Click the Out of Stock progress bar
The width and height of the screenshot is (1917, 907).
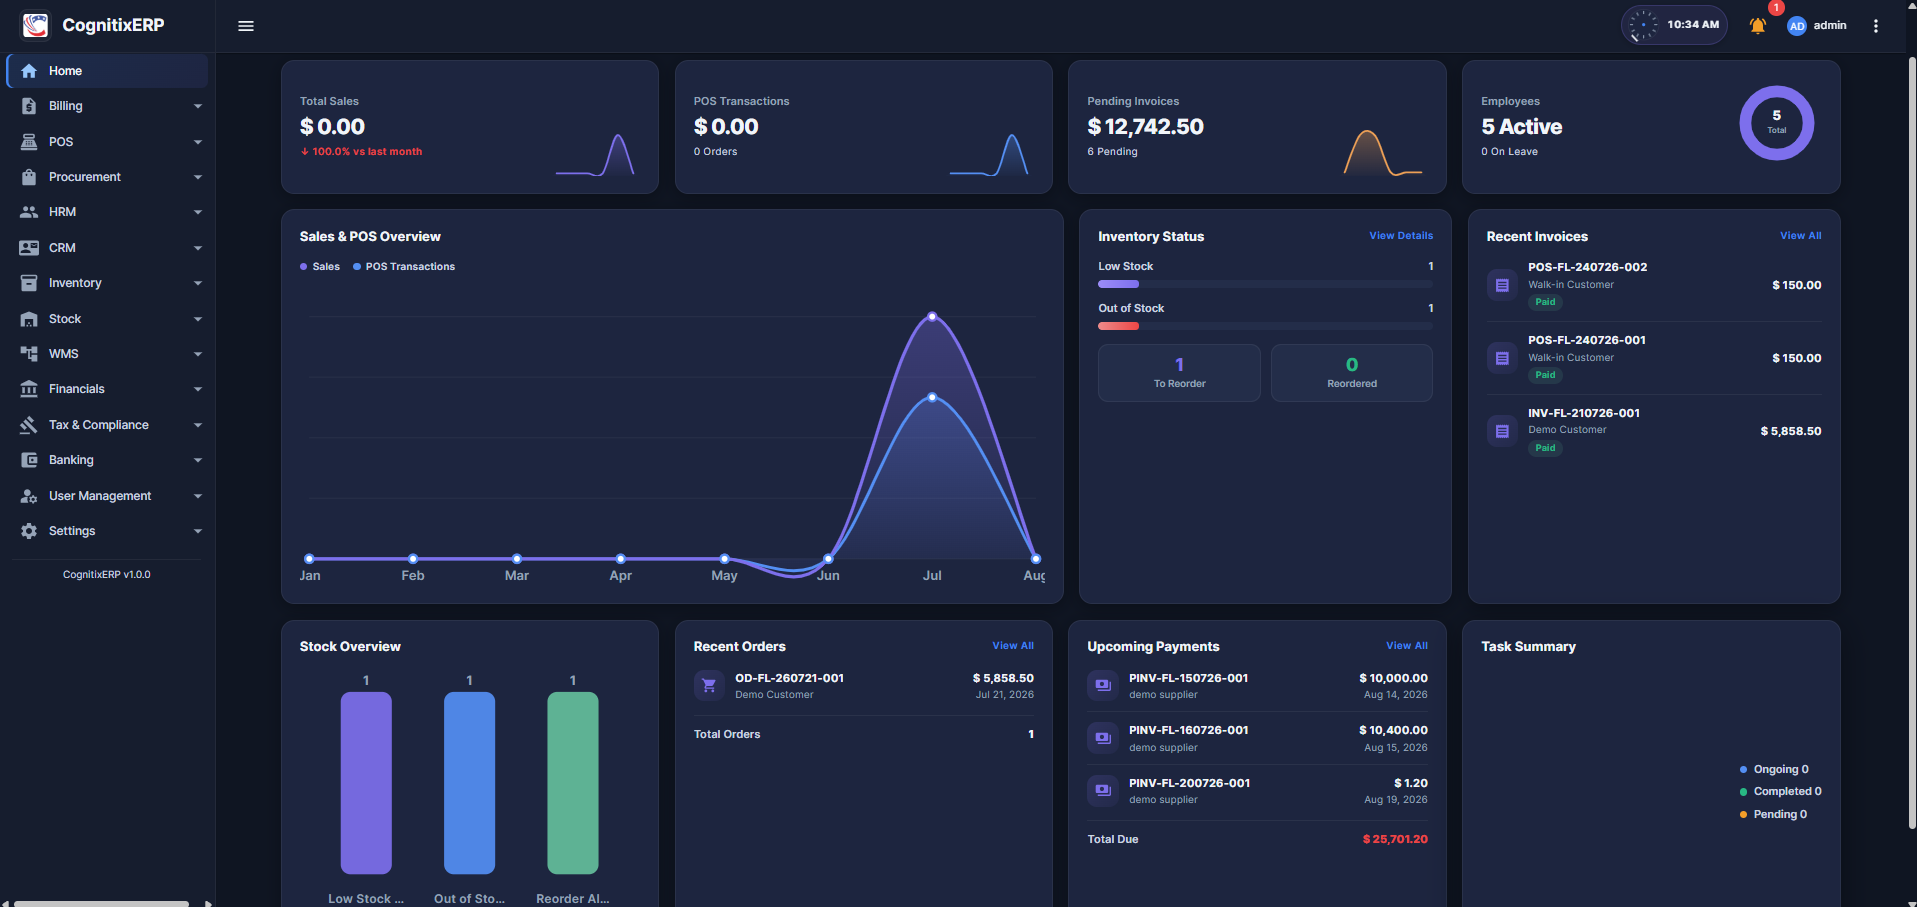[1265, 326]
